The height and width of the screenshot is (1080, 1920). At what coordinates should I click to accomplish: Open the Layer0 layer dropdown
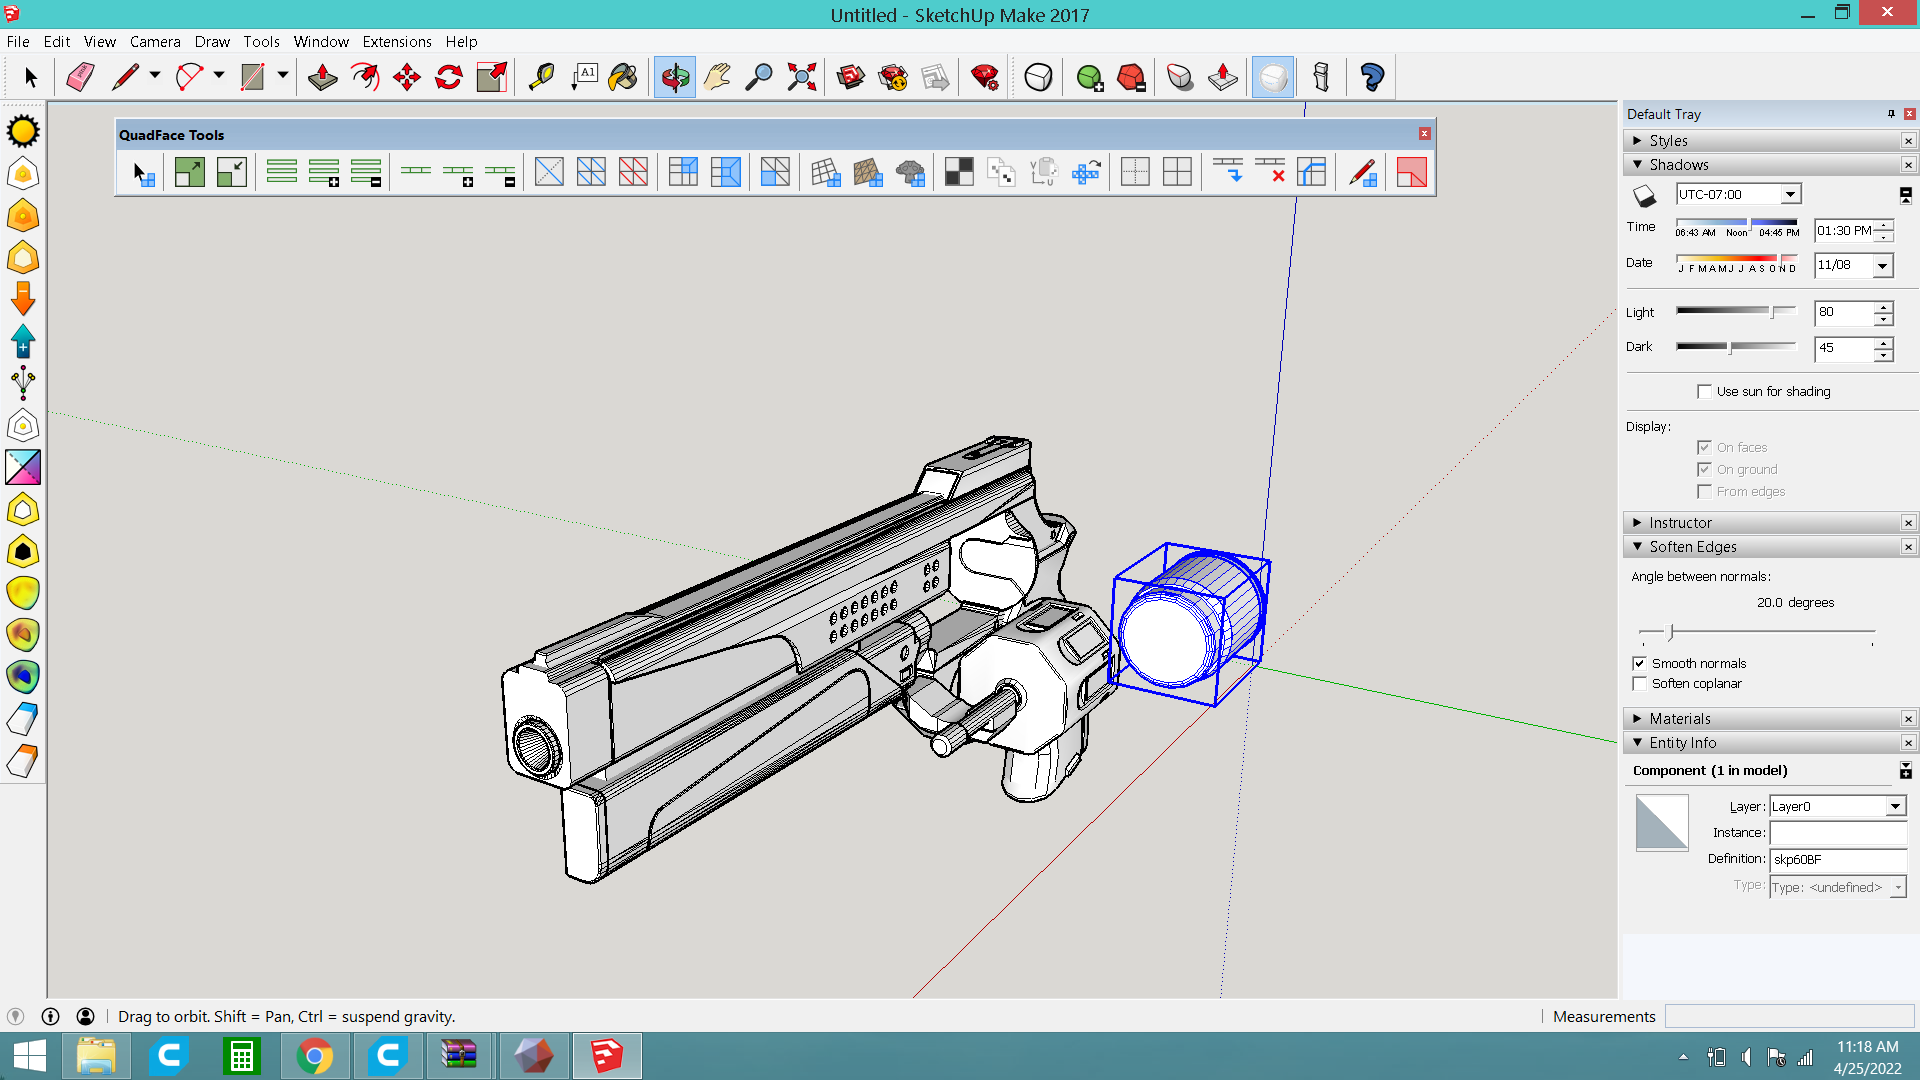(1894, 806)
